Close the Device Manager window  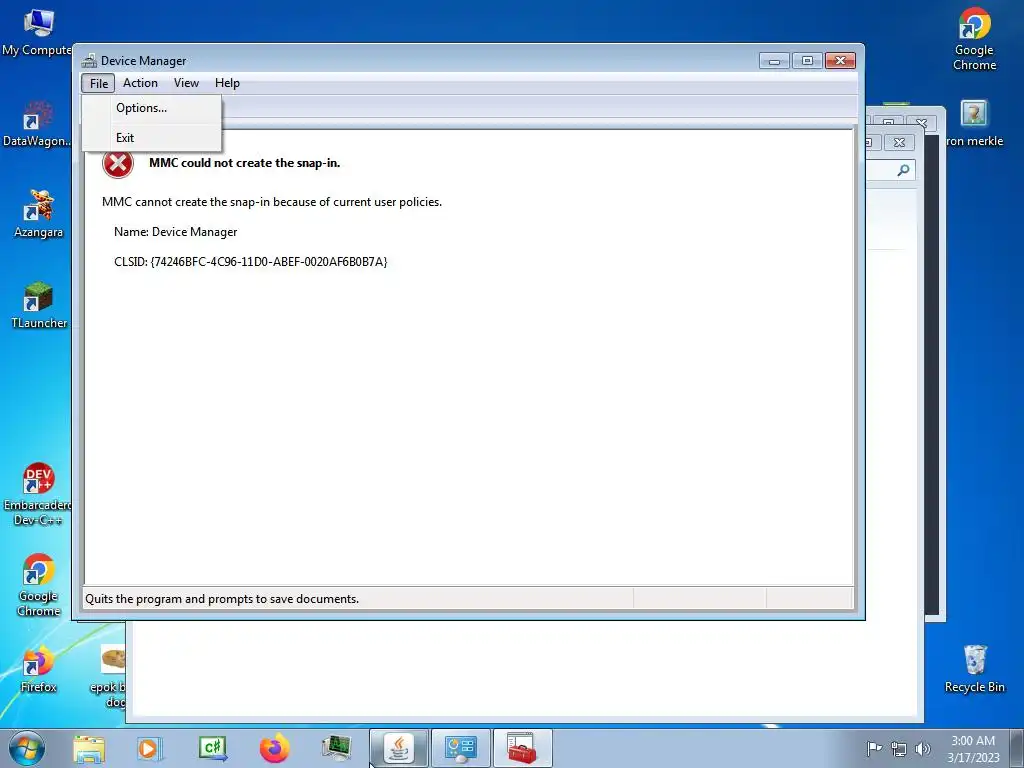(840, 61)
